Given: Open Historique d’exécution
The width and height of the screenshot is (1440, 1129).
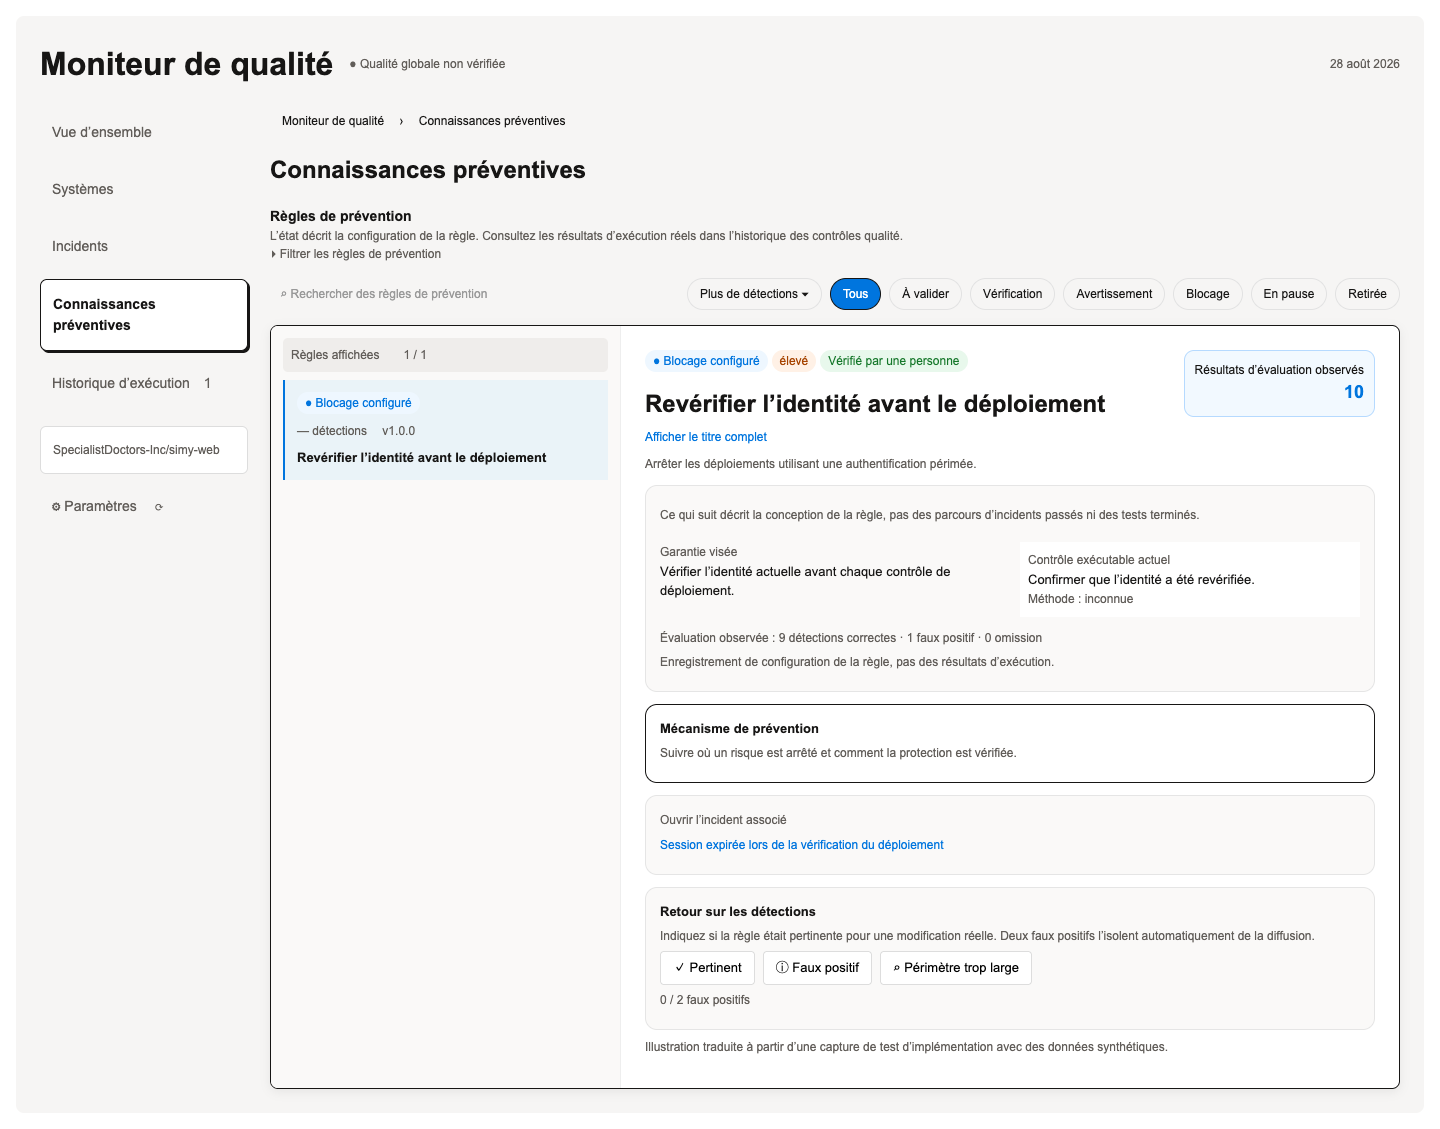Looking at the screenshot, I should pos(131,383).
